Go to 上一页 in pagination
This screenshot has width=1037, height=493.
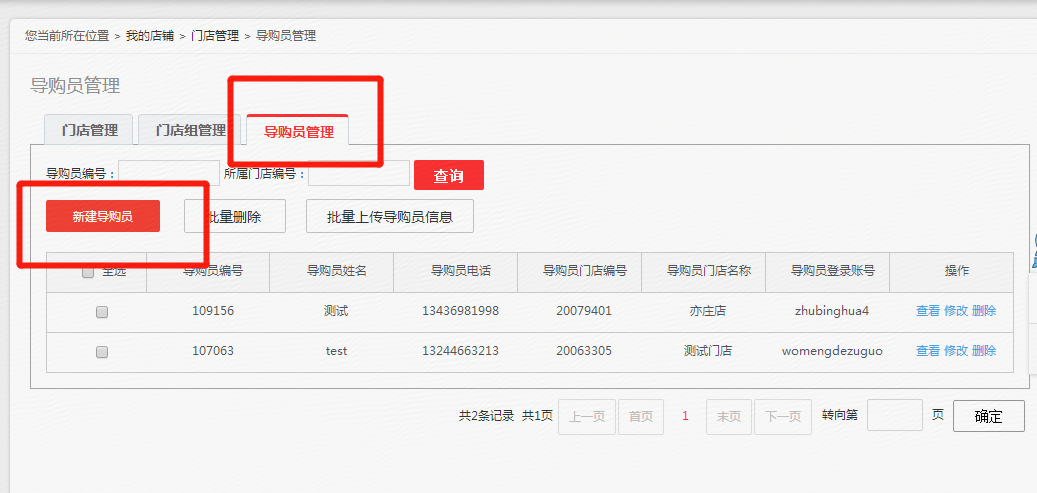587,416
